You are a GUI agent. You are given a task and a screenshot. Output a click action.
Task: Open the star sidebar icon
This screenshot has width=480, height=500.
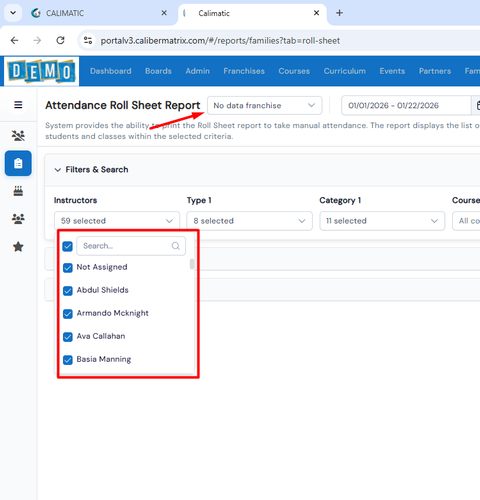pos(18,247)
